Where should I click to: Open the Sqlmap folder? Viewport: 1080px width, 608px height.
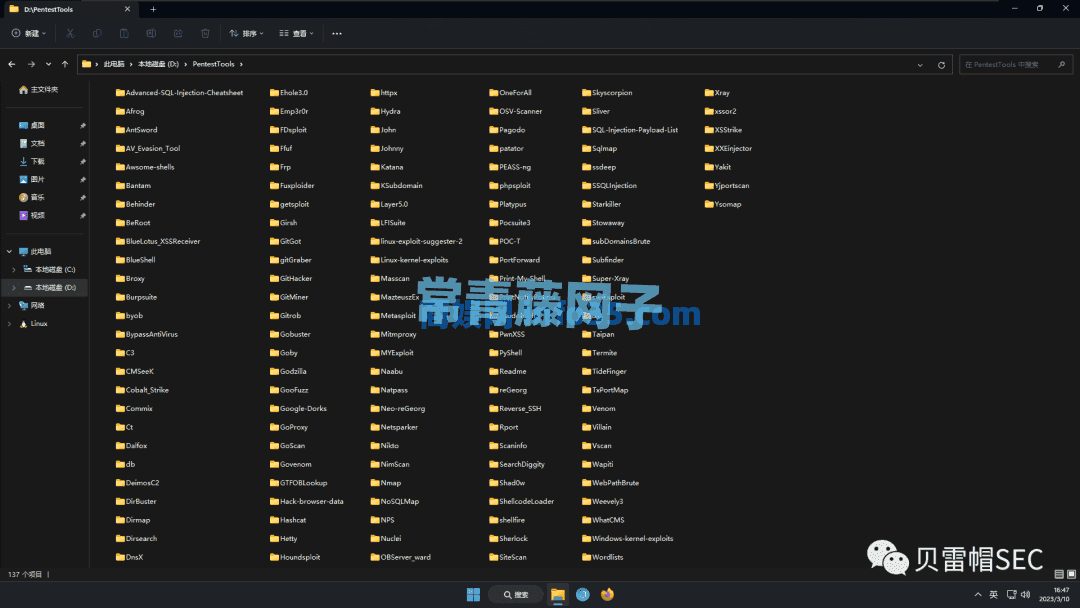click(x=599, y=148)
